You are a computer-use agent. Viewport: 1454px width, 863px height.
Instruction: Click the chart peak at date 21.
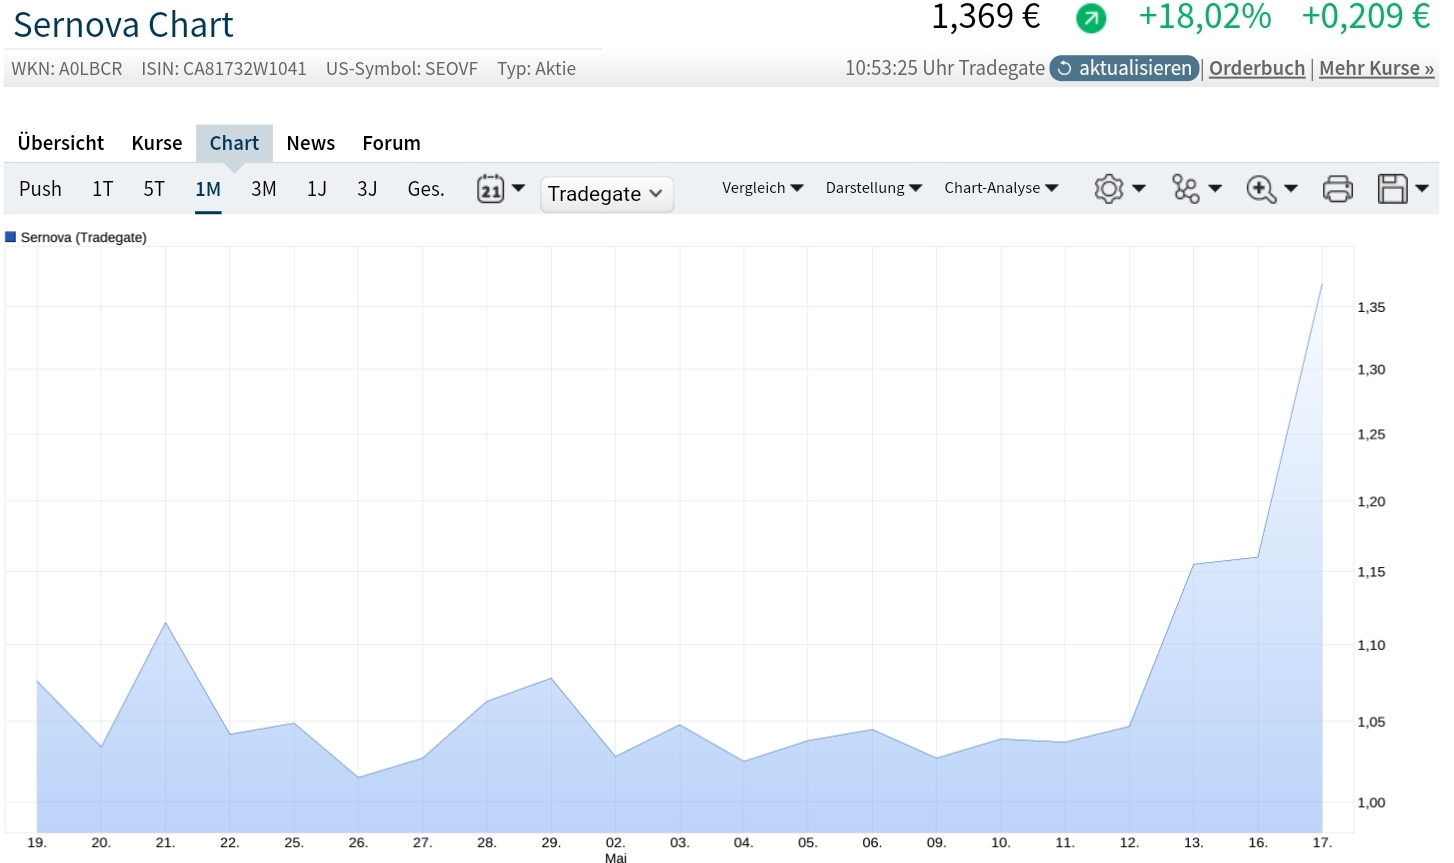point(165,622)
